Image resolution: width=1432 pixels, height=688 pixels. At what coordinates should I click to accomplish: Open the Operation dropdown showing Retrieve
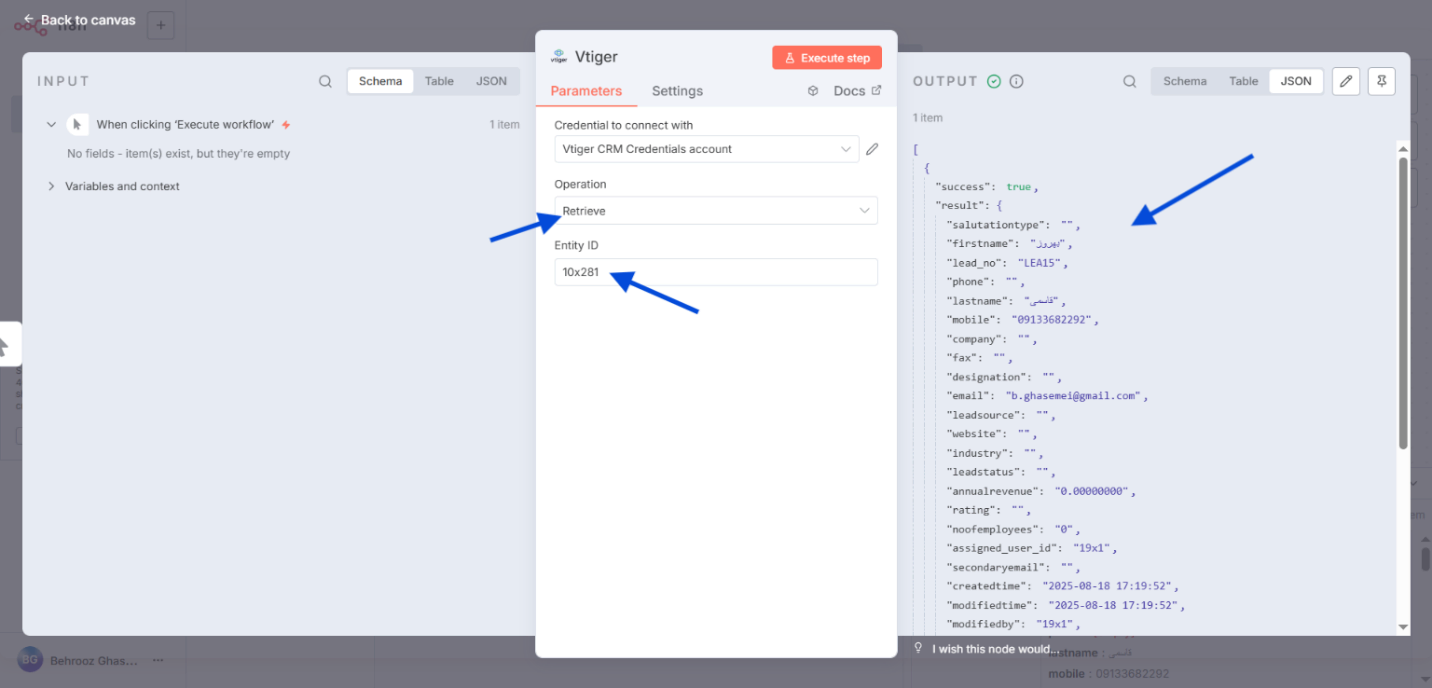715,211
